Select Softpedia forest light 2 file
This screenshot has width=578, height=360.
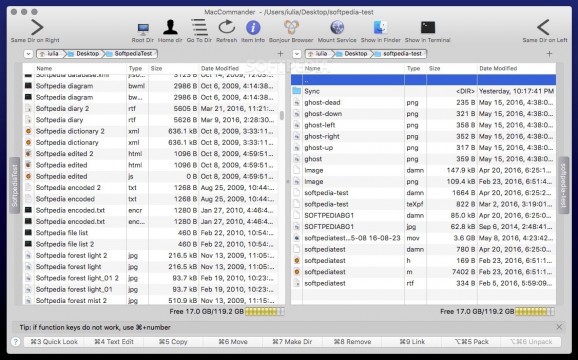pyautogui.click(x=151, y=255)
